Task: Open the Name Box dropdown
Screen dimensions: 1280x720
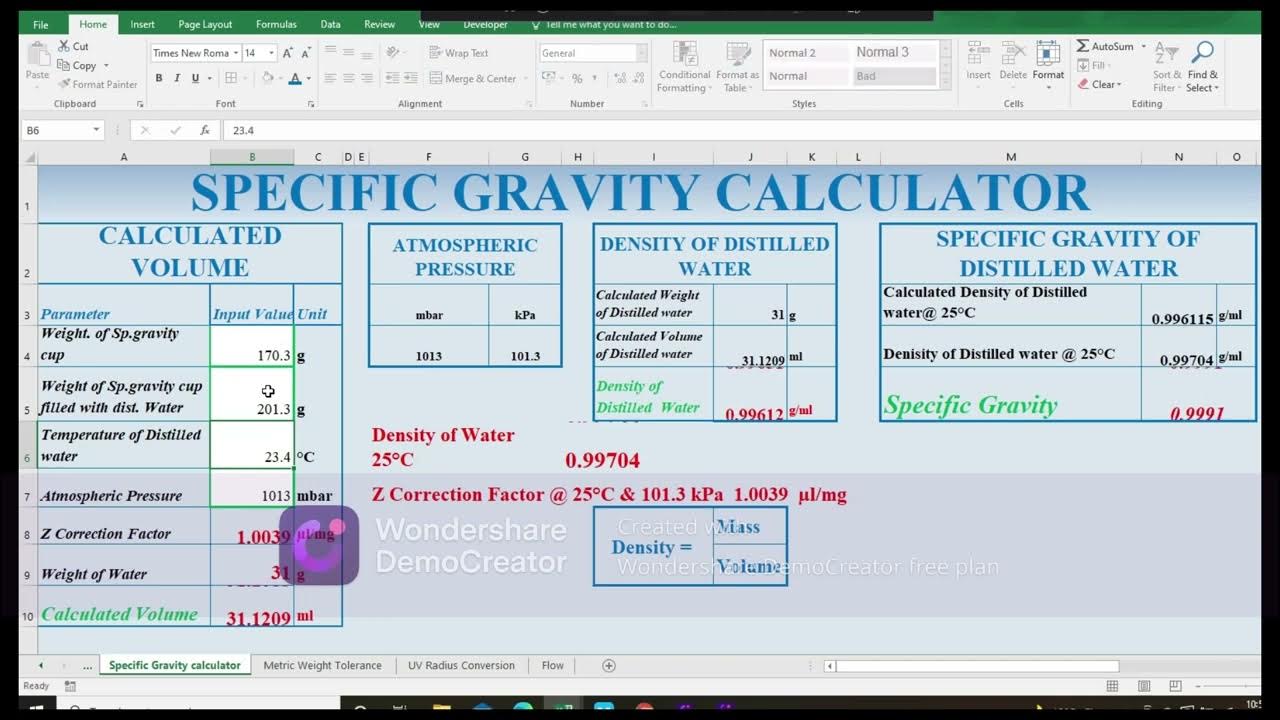Action: click(96, 130)
